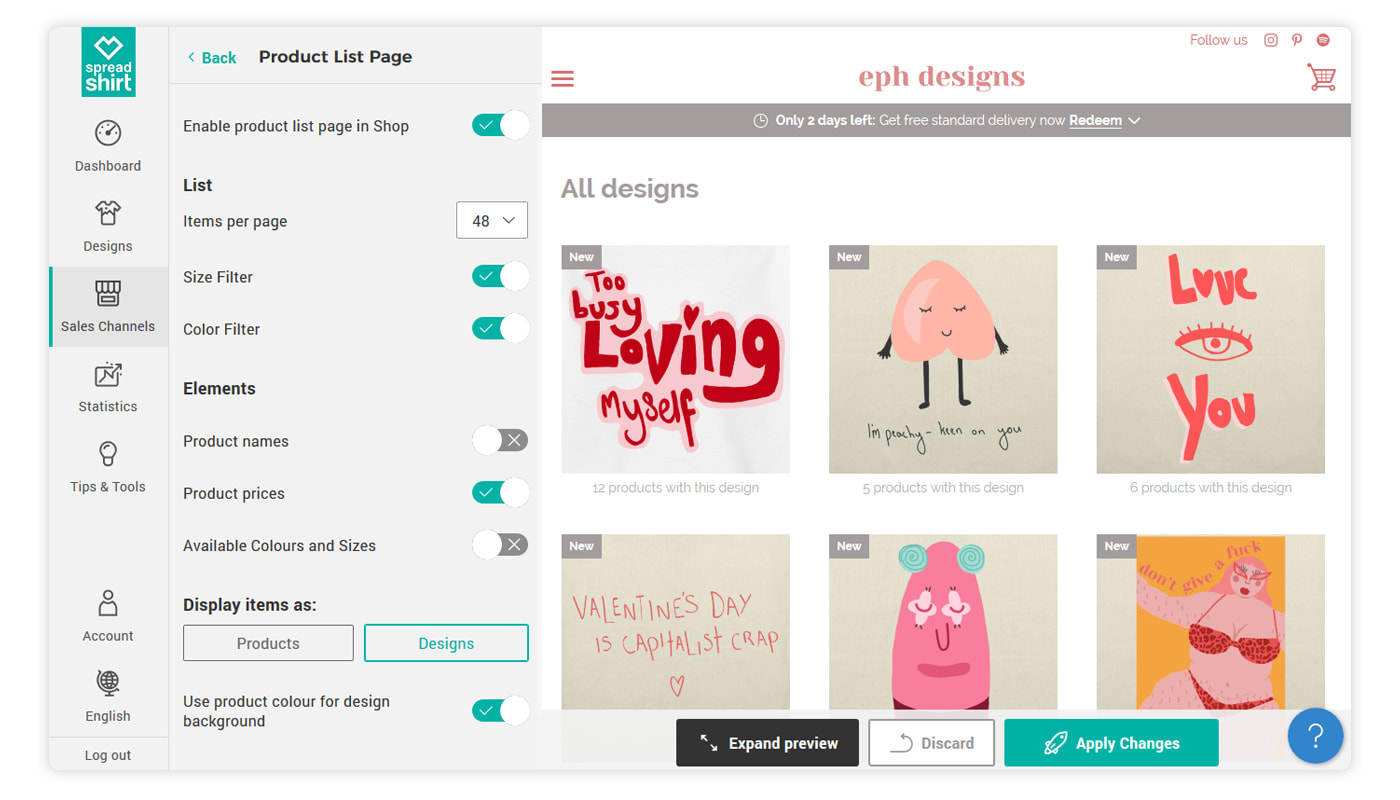Go to Designs section in sidebar

(x=108, y=226)
